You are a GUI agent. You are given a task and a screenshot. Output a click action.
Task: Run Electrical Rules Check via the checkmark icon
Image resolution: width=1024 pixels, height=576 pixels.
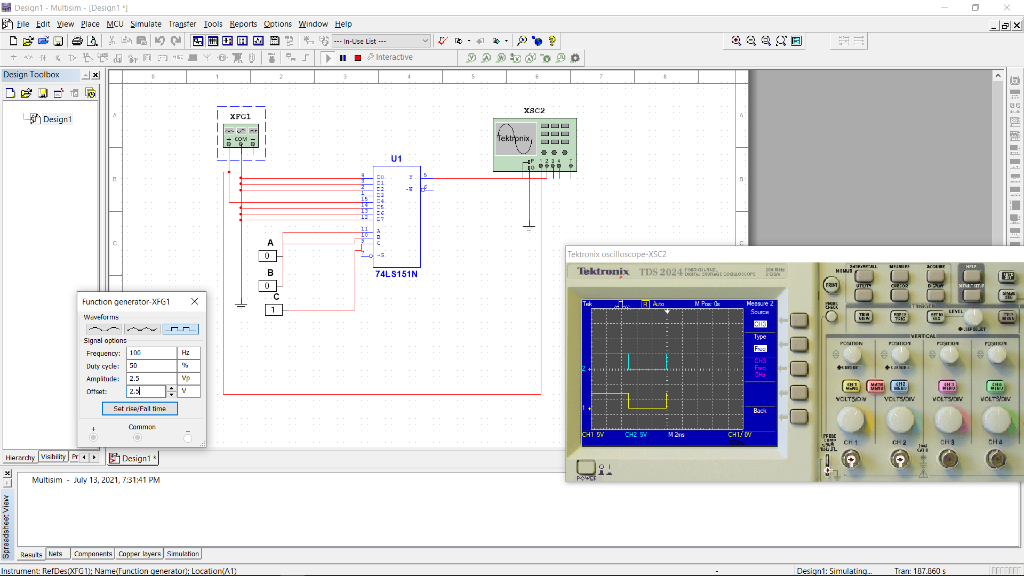coord(442,41)
